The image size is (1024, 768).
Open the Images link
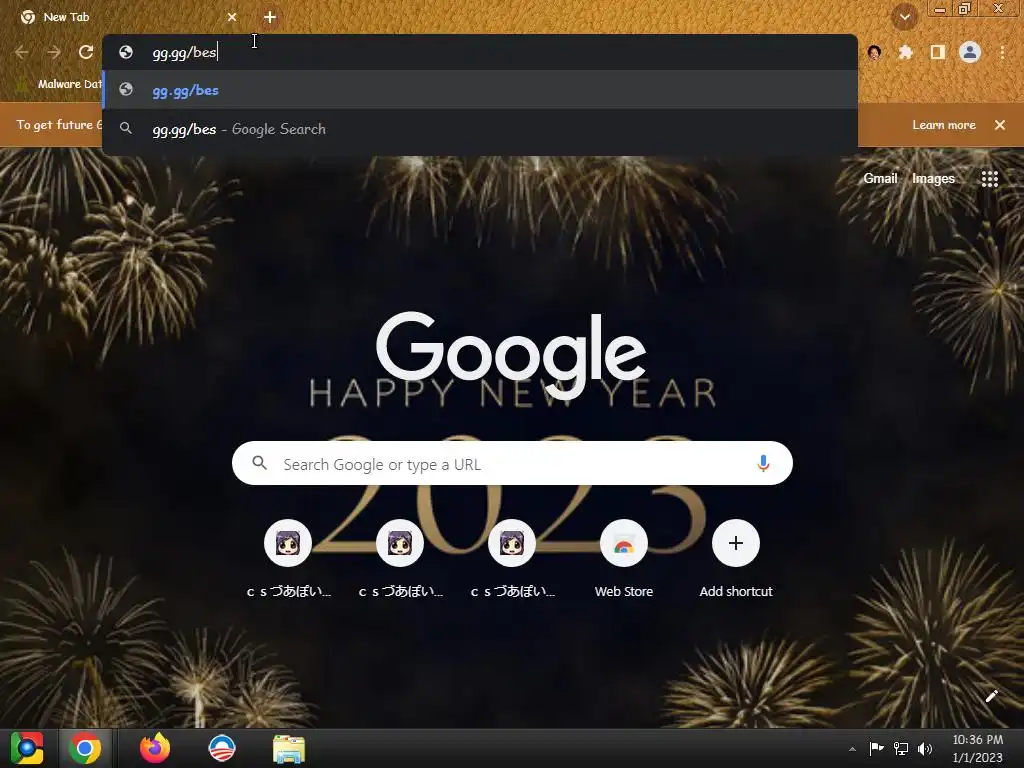(x=933, y=178)
